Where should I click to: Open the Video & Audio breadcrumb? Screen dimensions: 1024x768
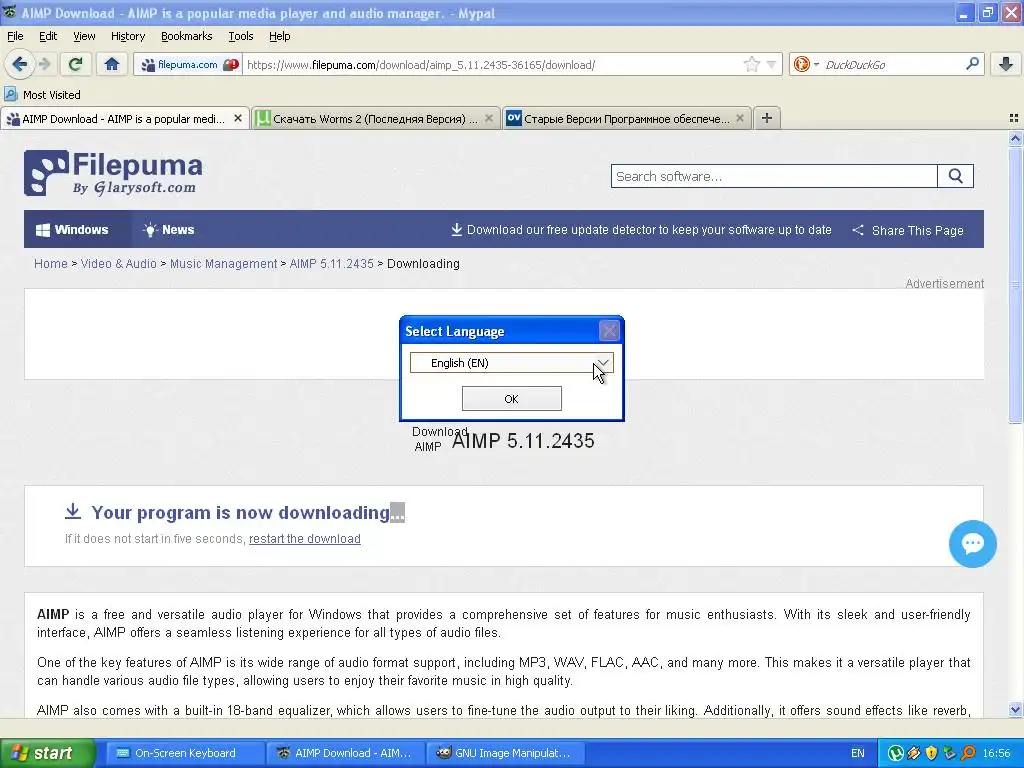click(x=118, y=264)
